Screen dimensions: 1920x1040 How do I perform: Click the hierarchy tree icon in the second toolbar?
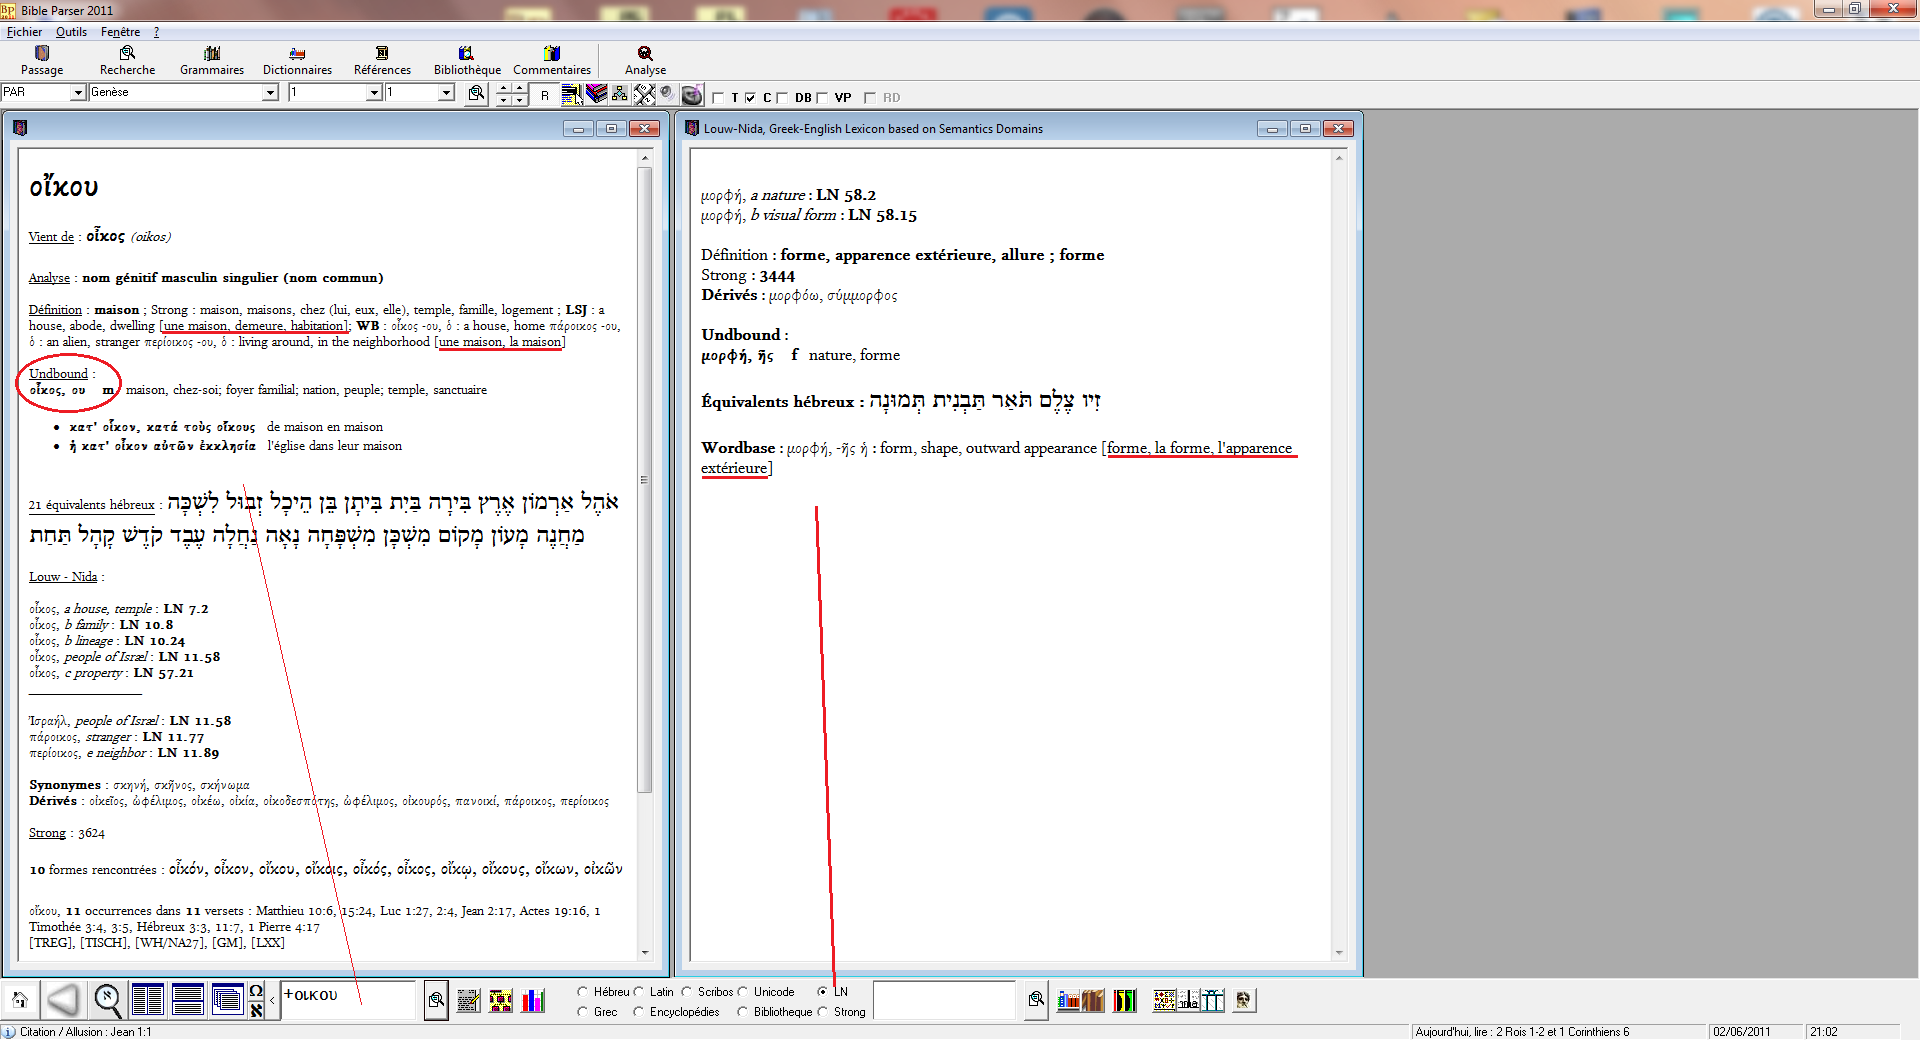pyautogui.click(x=620, y=94)
